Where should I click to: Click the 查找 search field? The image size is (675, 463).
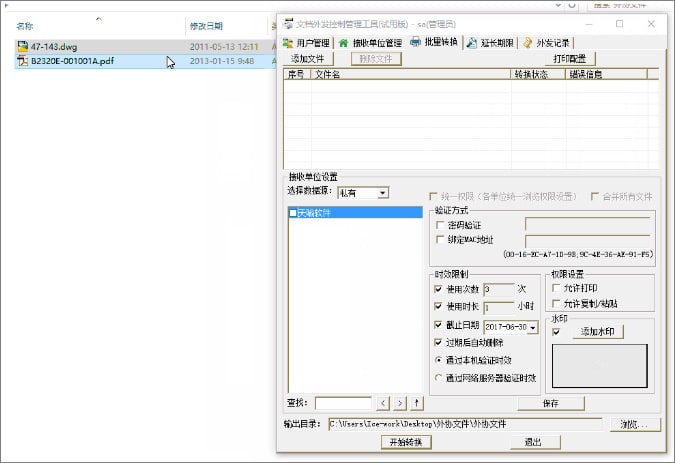coord(343,403)
